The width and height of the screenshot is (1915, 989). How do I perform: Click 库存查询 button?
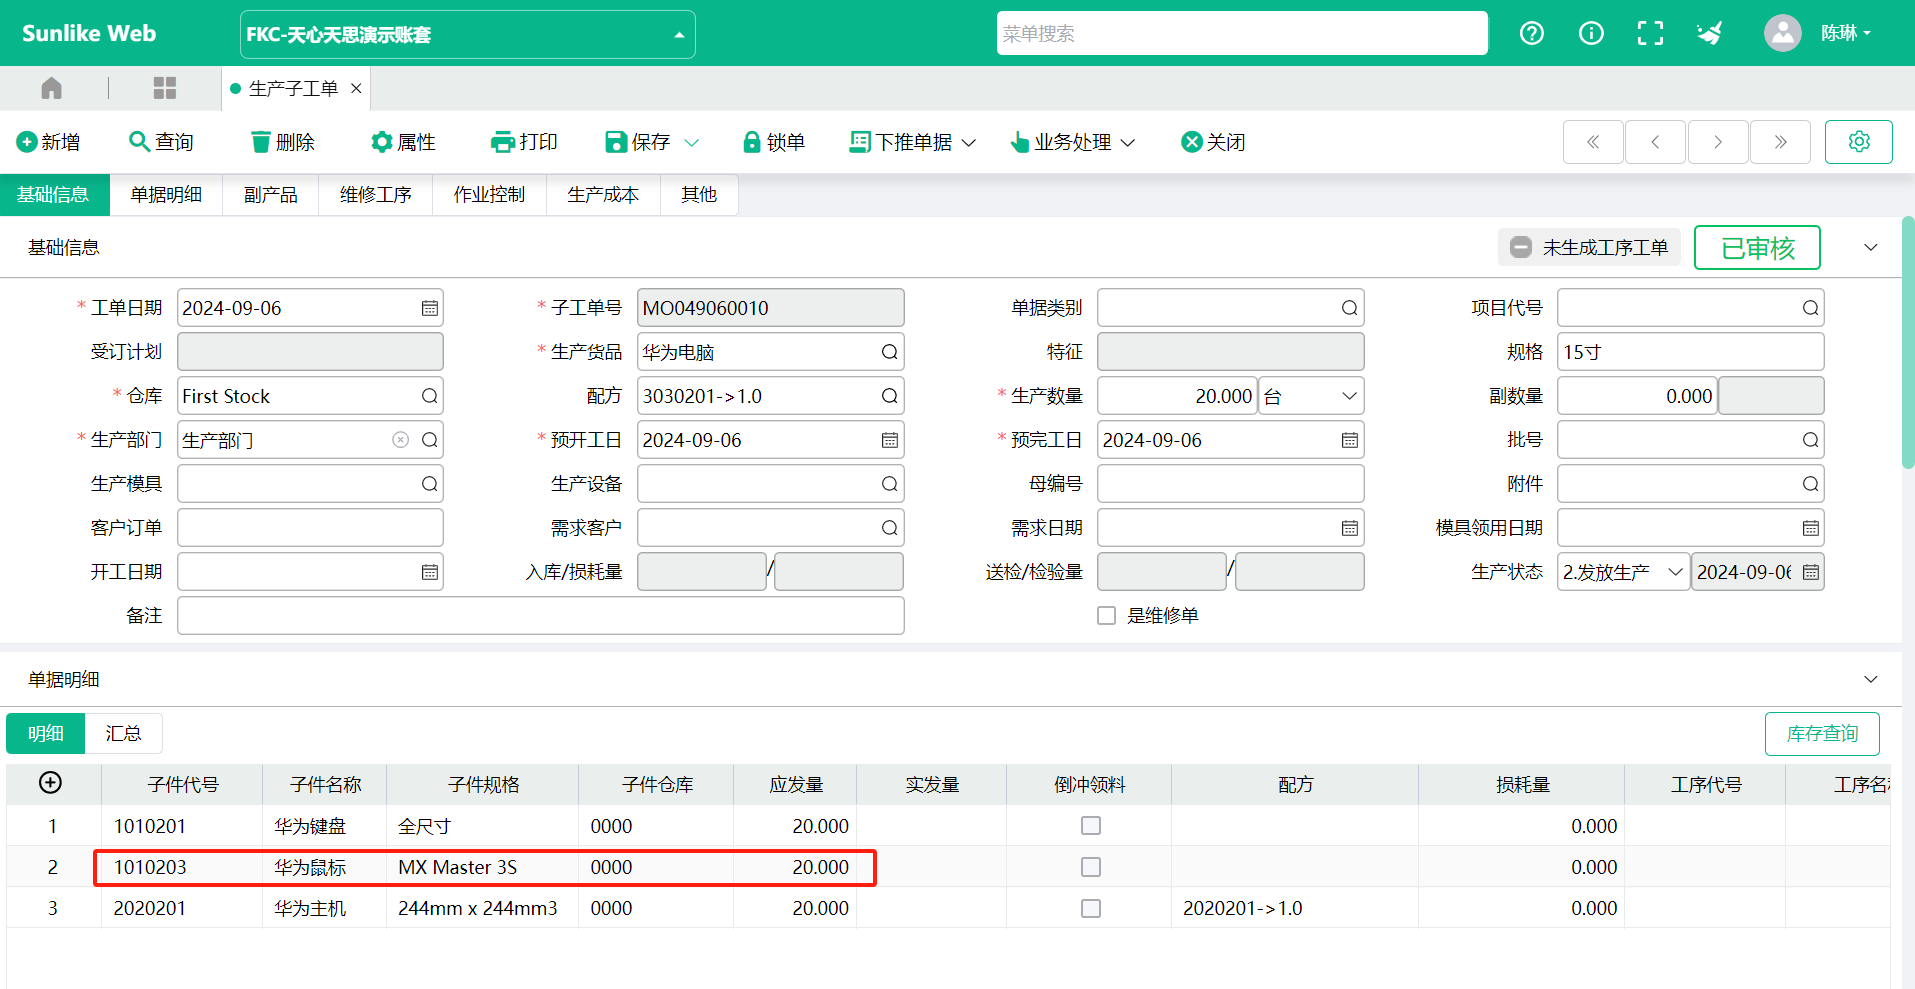(x=1822, y=734)
